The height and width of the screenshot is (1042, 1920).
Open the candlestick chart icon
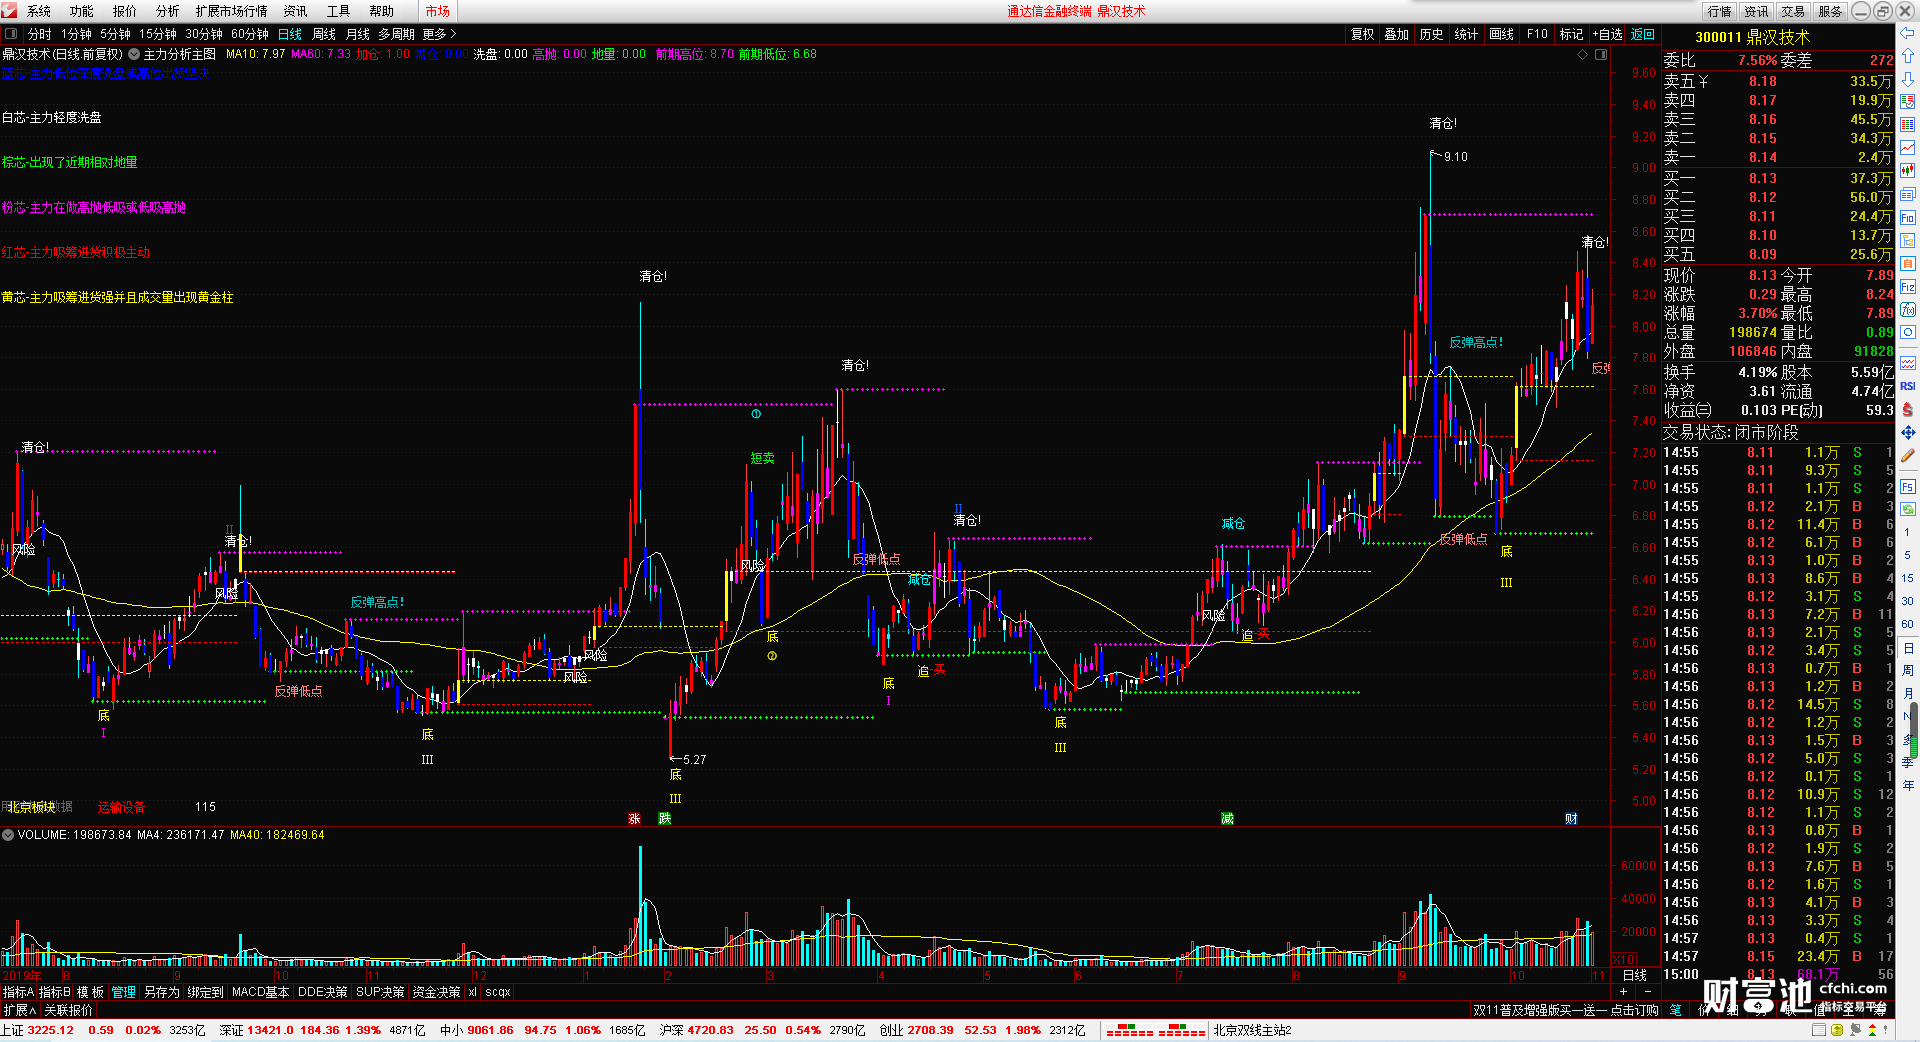1908,170
